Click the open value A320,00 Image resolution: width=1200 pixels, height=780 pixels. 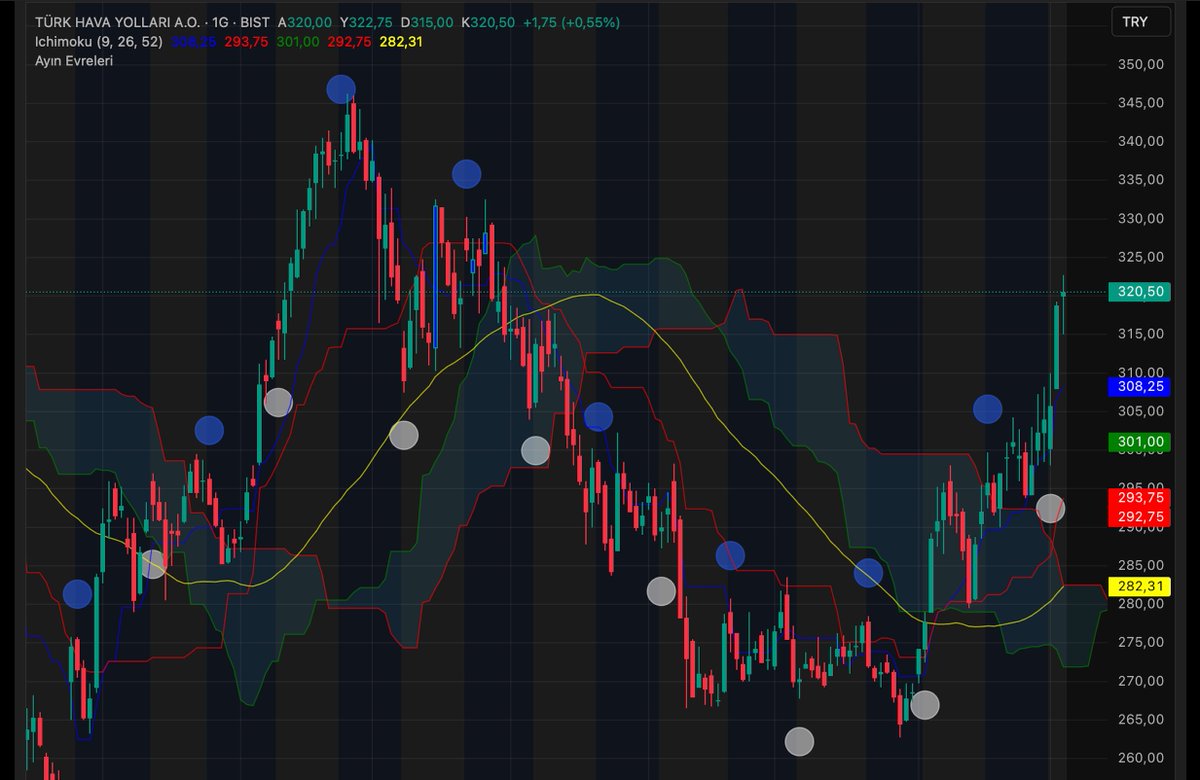pyautogui.click(x=306, y=22)
